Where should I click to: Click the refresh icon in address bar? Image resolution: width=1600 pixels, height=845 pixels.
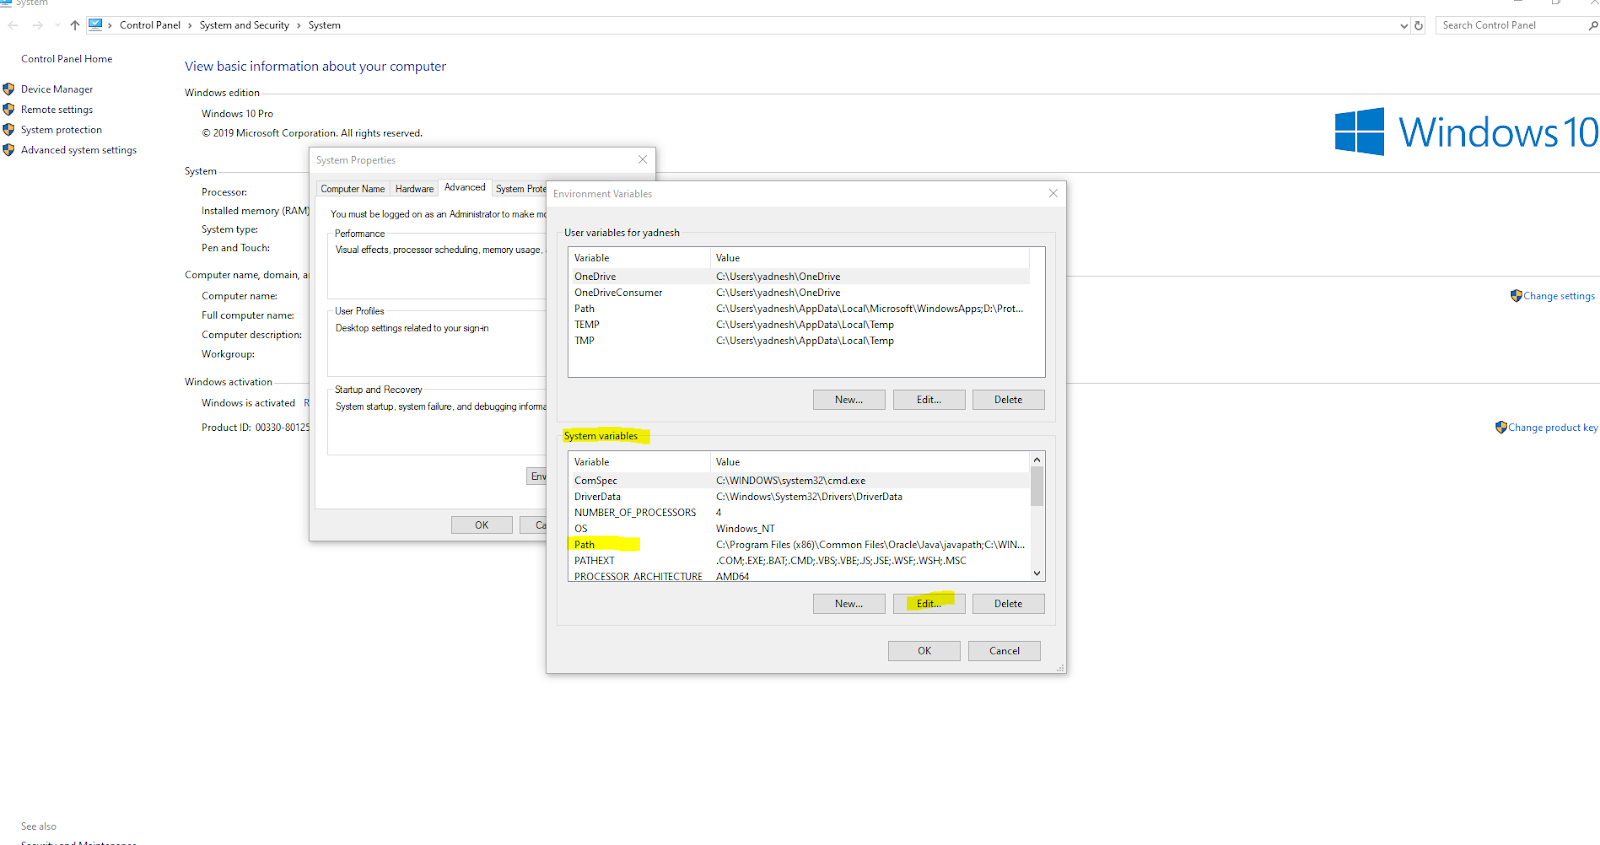pyautogui.click(x=1418, y=25)
